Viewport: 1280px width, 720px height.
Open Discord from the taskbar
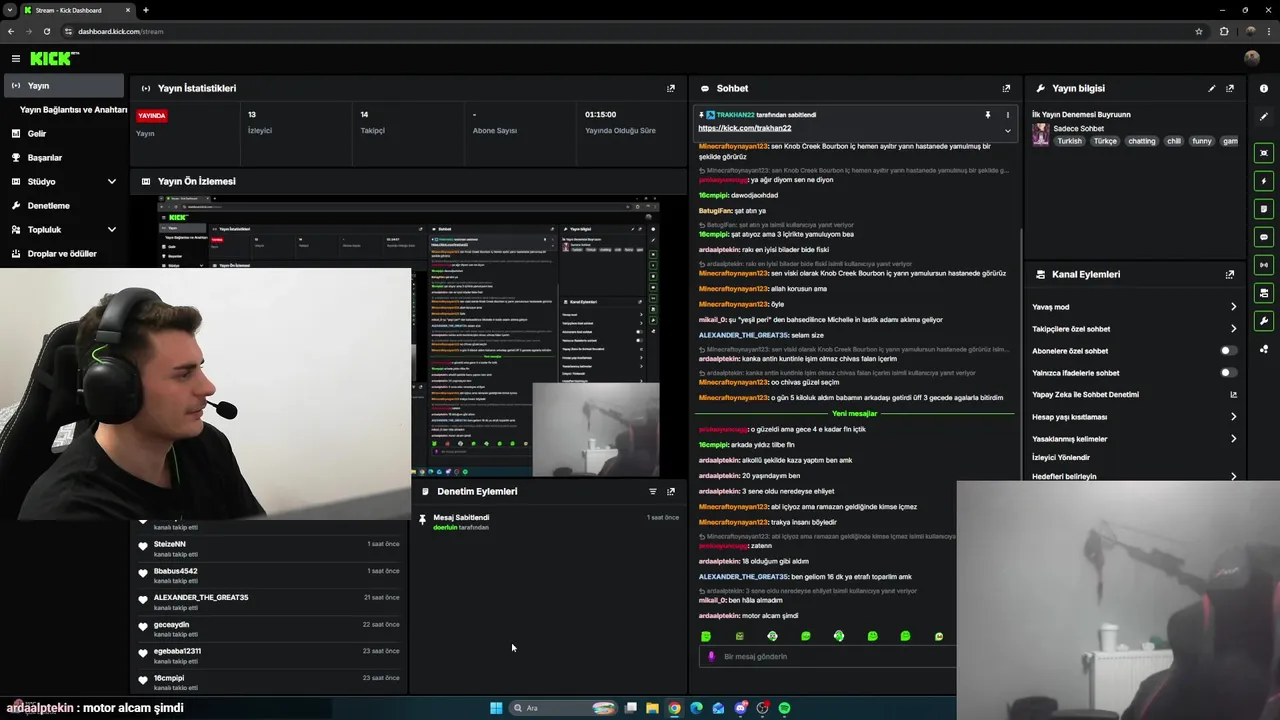point(741,708)
